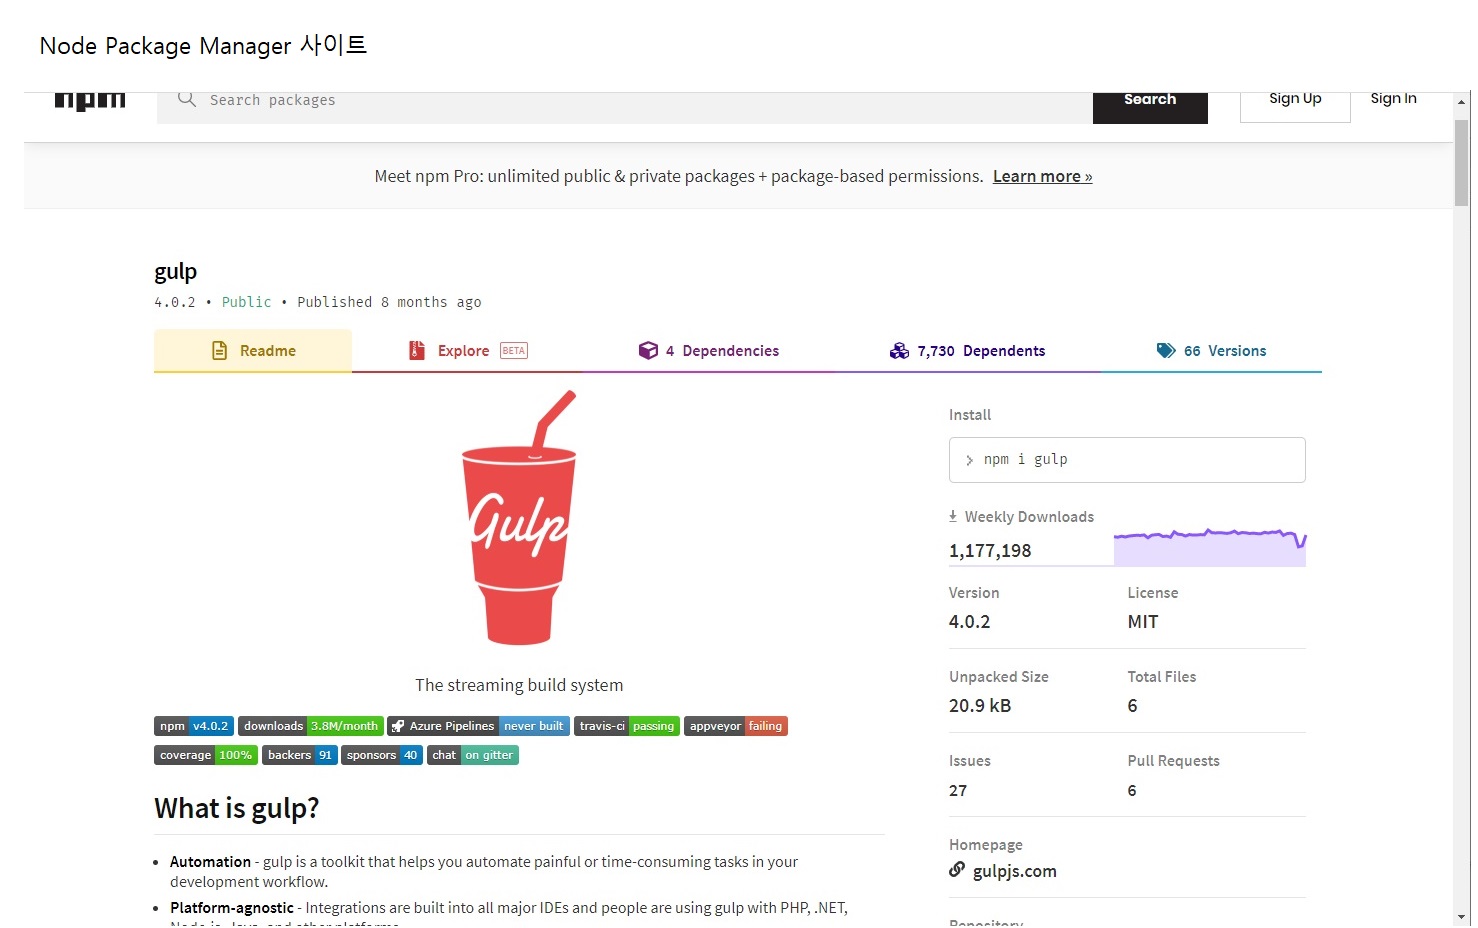
Task: Switch to the Explore BETA tab
Action: click(467, 351)
